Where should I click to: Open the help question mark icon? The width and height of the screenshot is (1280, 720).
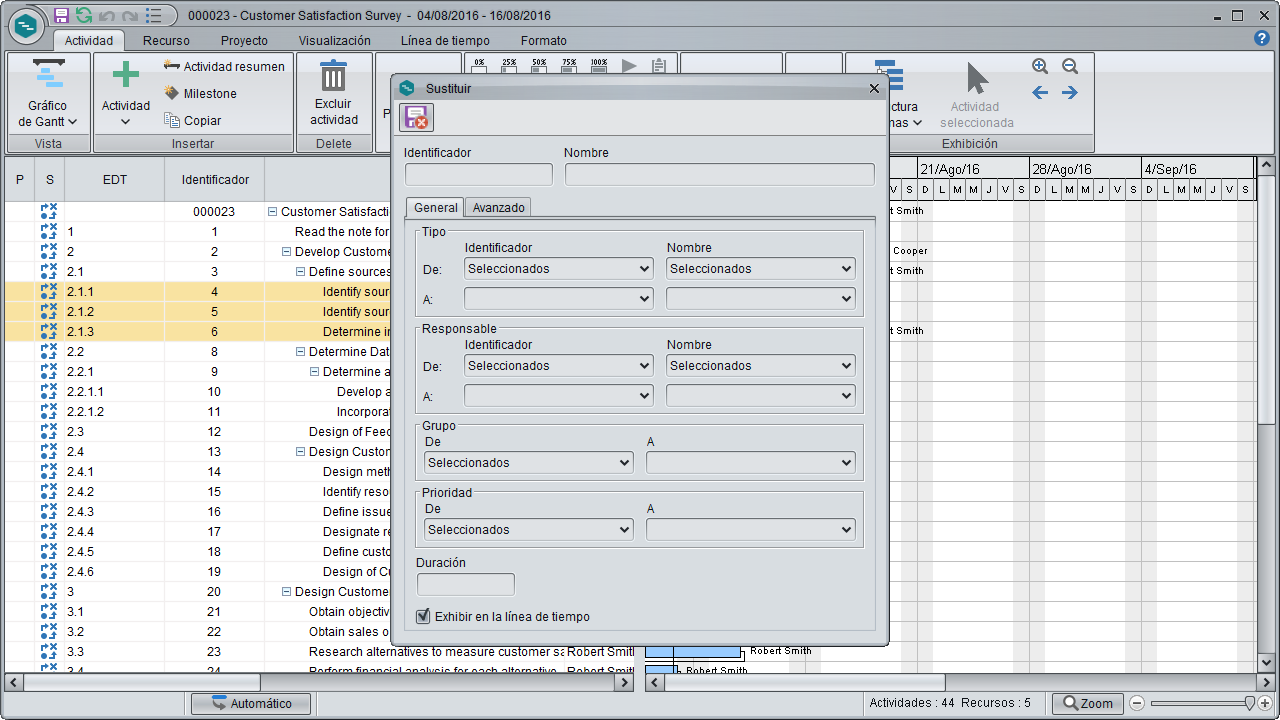click(1262, 38)
